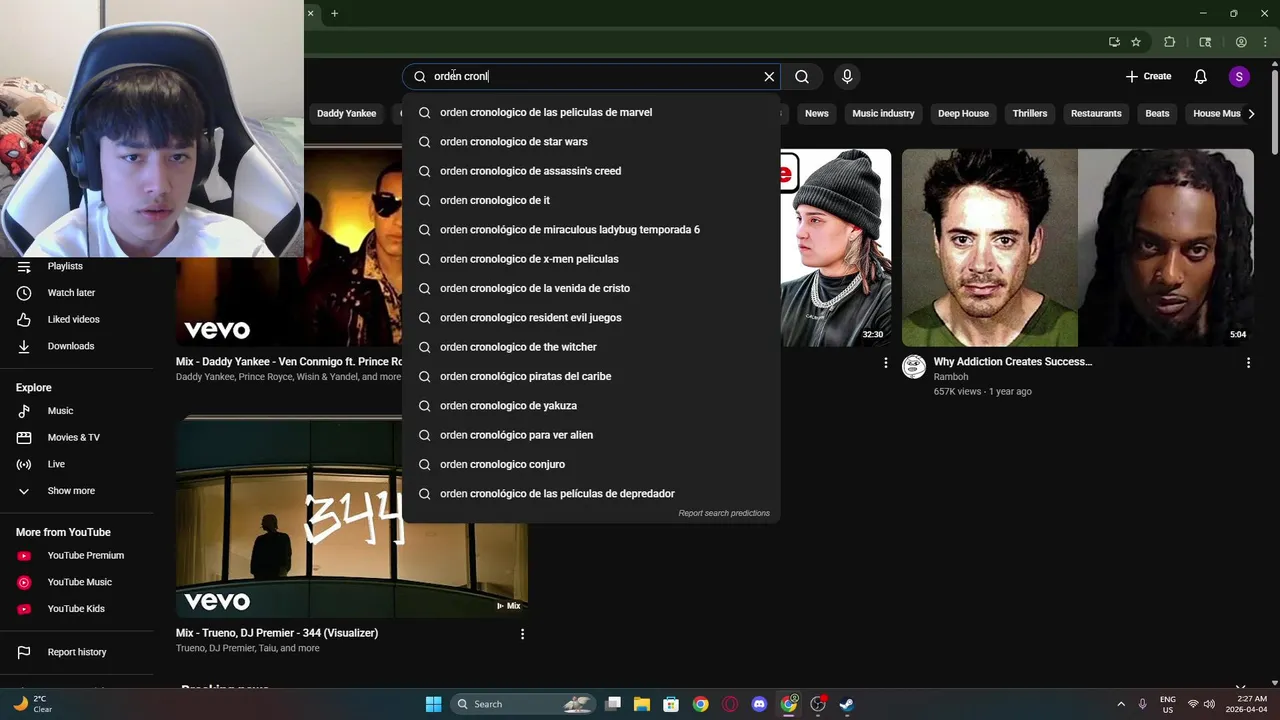1280x720 pixels.
Task: Select Music industry filter chip
Action: tap(883, 113)
